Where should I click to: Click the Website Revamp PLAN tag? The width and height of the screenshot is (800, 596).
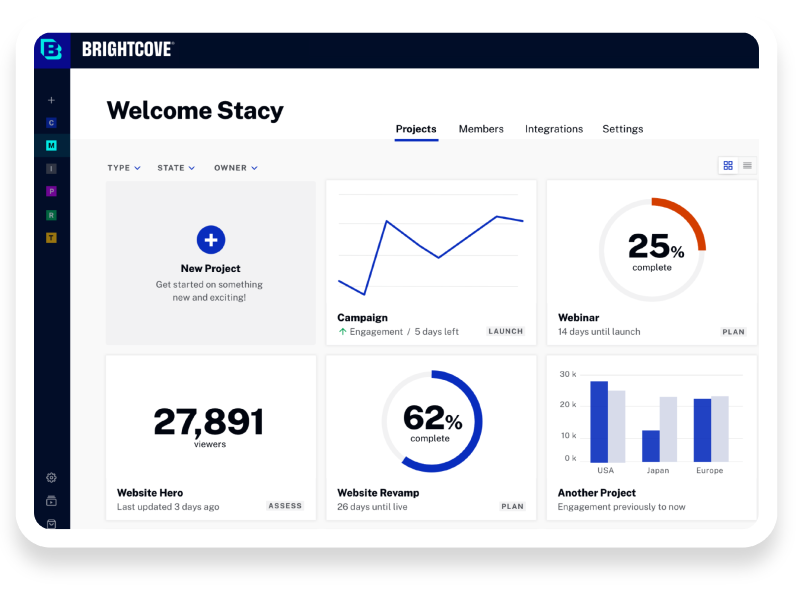click(512, 506)
